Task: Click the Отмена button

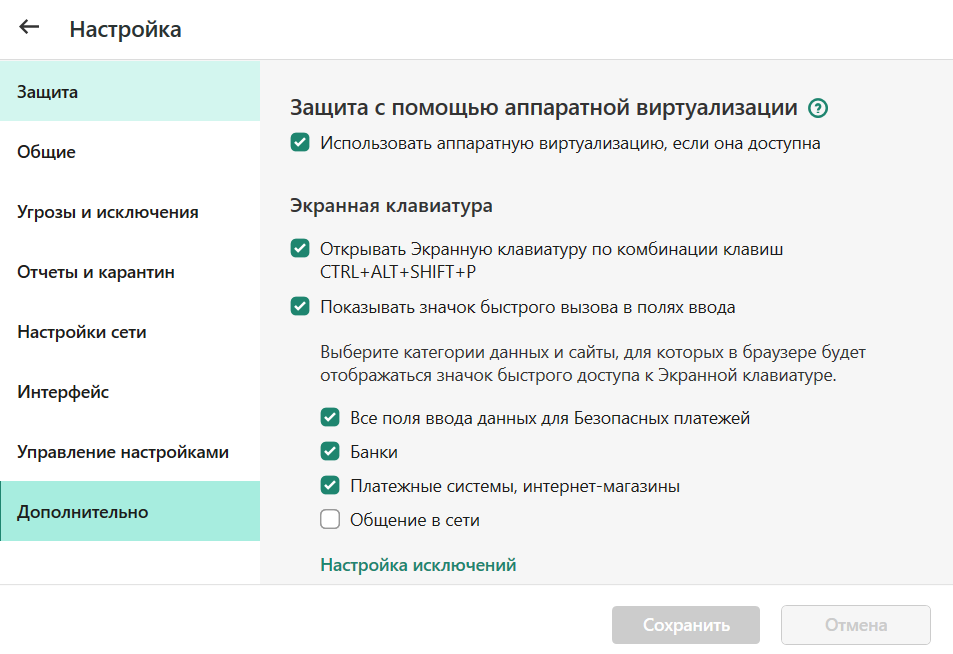Action: [855, 625]
